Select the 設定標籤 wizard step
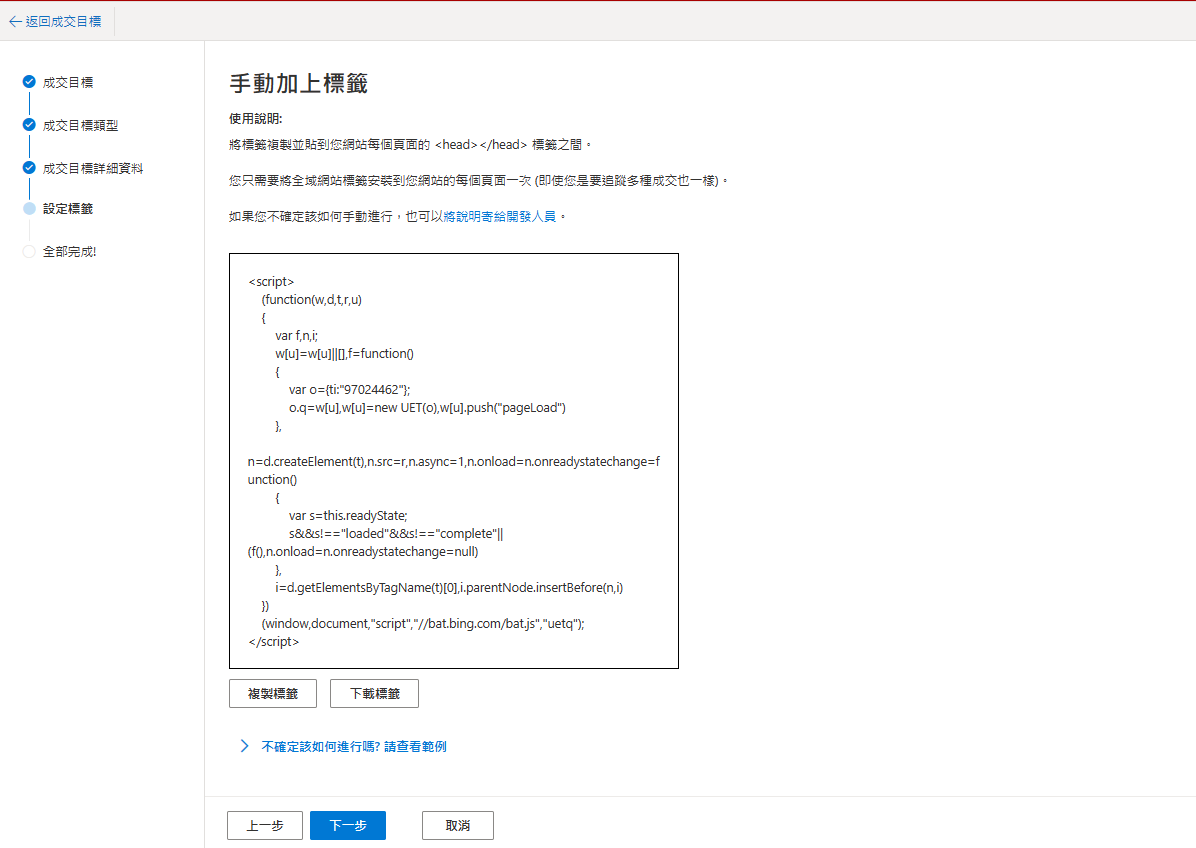This screenshot has height=848, width=1196. pos(68,209)
